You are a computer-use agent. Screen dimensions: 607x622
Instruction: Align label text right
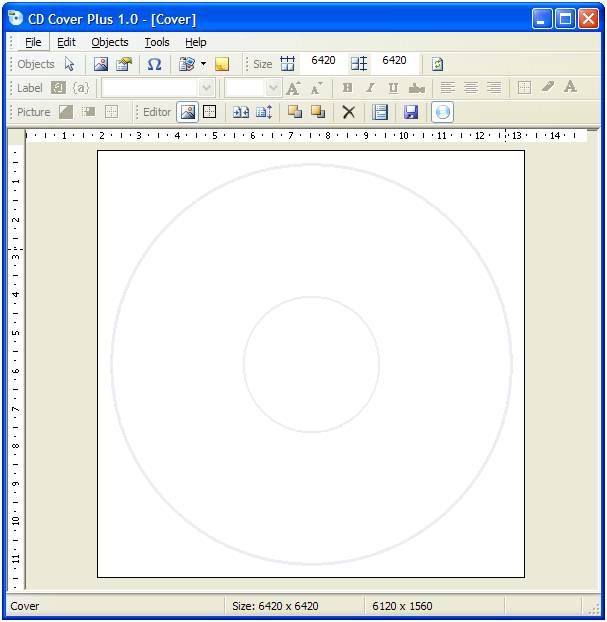(494, 88)
